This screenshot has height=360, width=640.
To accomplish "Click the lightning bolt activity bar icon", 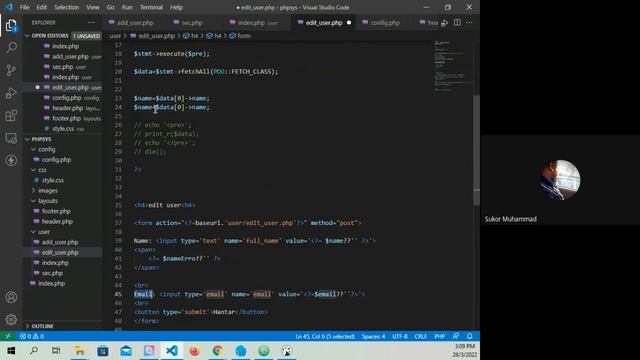I will [x=11, y=160].
